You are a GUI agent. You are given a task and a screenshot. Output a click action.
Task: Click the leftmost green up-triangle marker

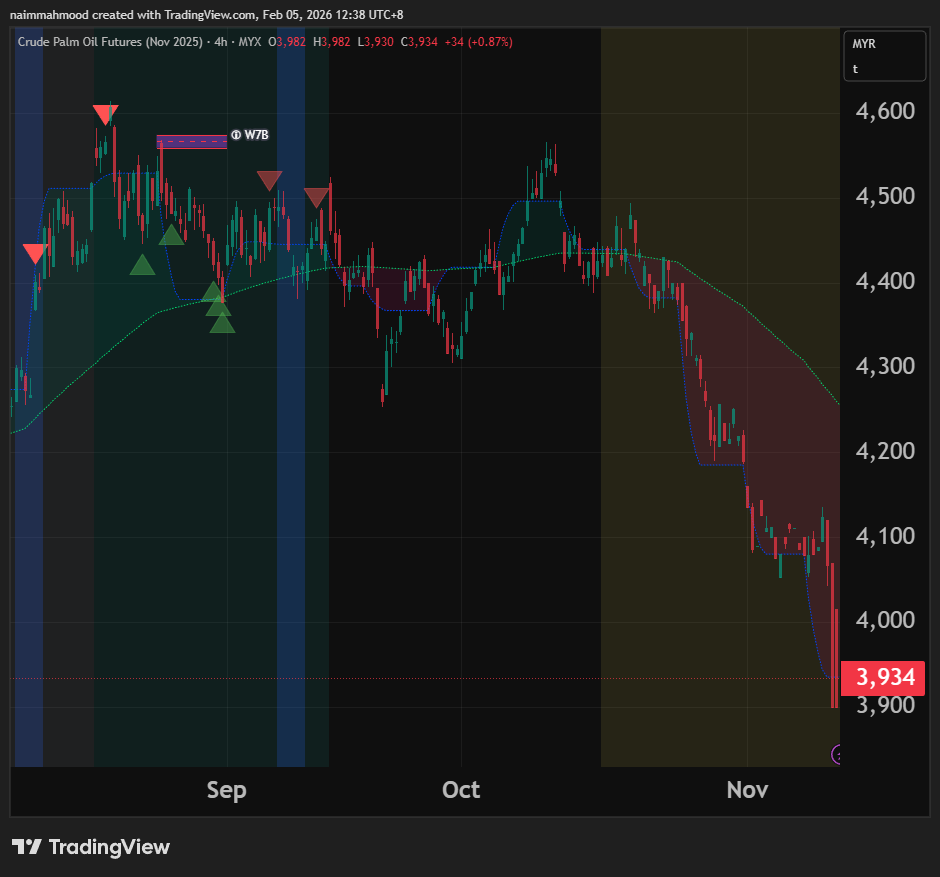[x=142, y=265]
